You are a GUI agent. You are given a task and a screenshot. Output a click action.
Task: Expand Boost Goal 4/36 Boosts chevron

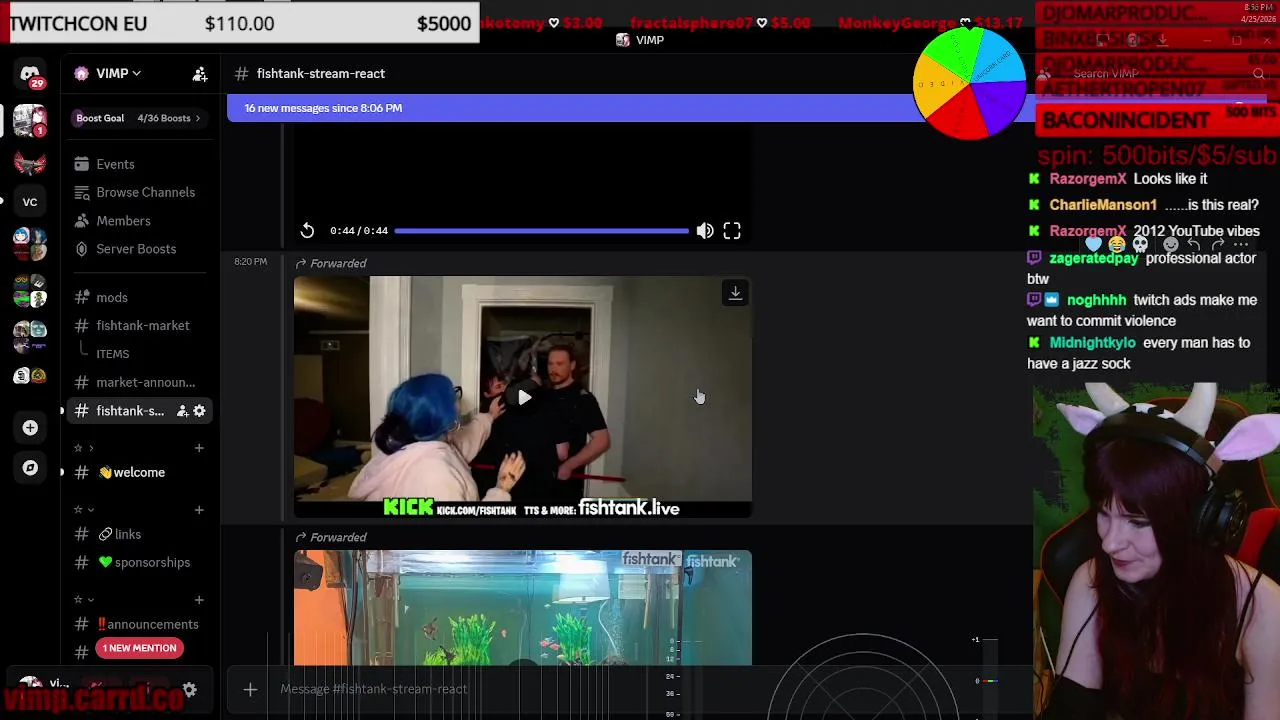[197, 118]
